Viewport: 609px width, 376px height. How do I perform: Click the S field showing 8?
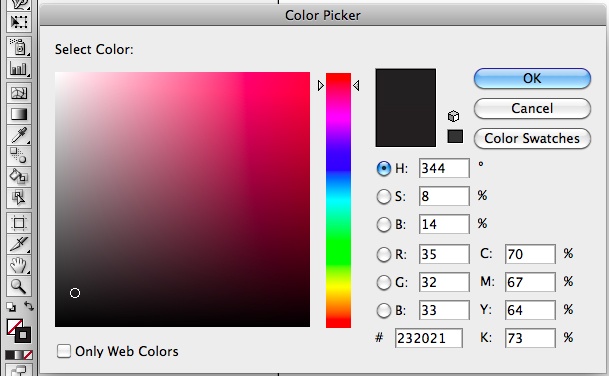(444, 196)
